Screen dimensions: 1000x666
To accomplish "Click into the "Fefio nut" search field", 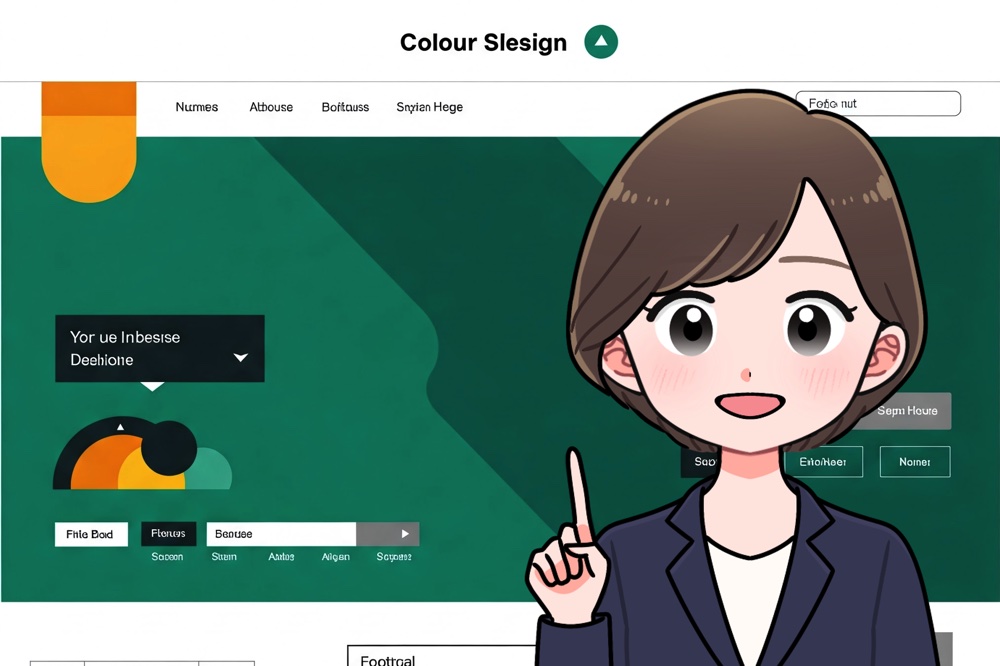I will coord(878,104).
